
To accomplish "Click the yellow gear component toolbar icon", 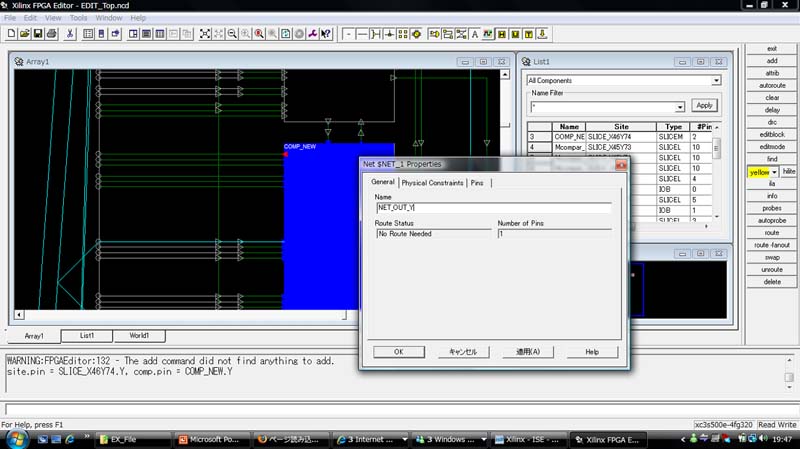I will (416, 34).
